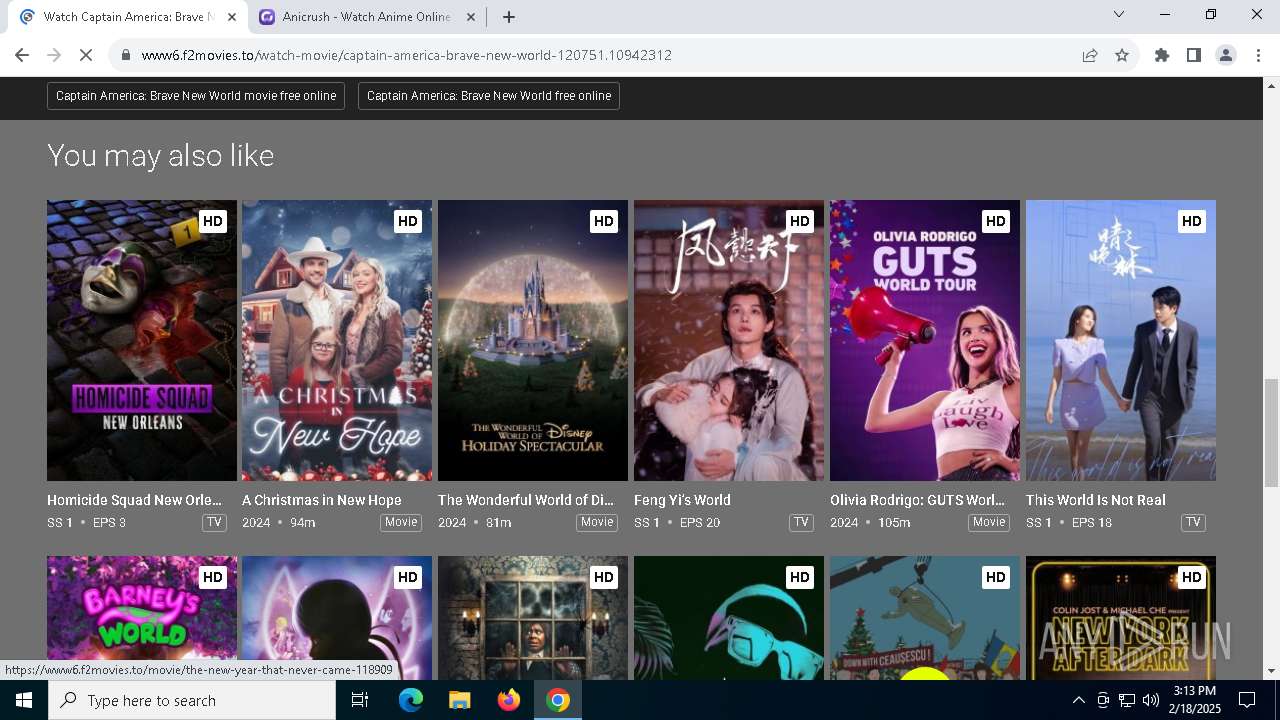Click the Windows taskbar search box
The height and width of the screenshot is (720, 1280).
tap(192, 700)
